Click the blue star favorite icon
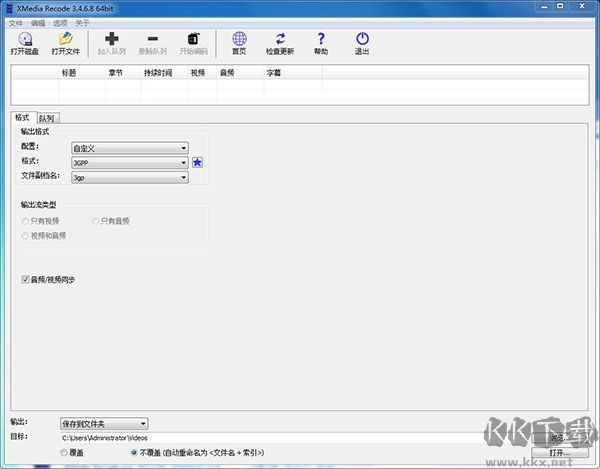 (197, 163)
